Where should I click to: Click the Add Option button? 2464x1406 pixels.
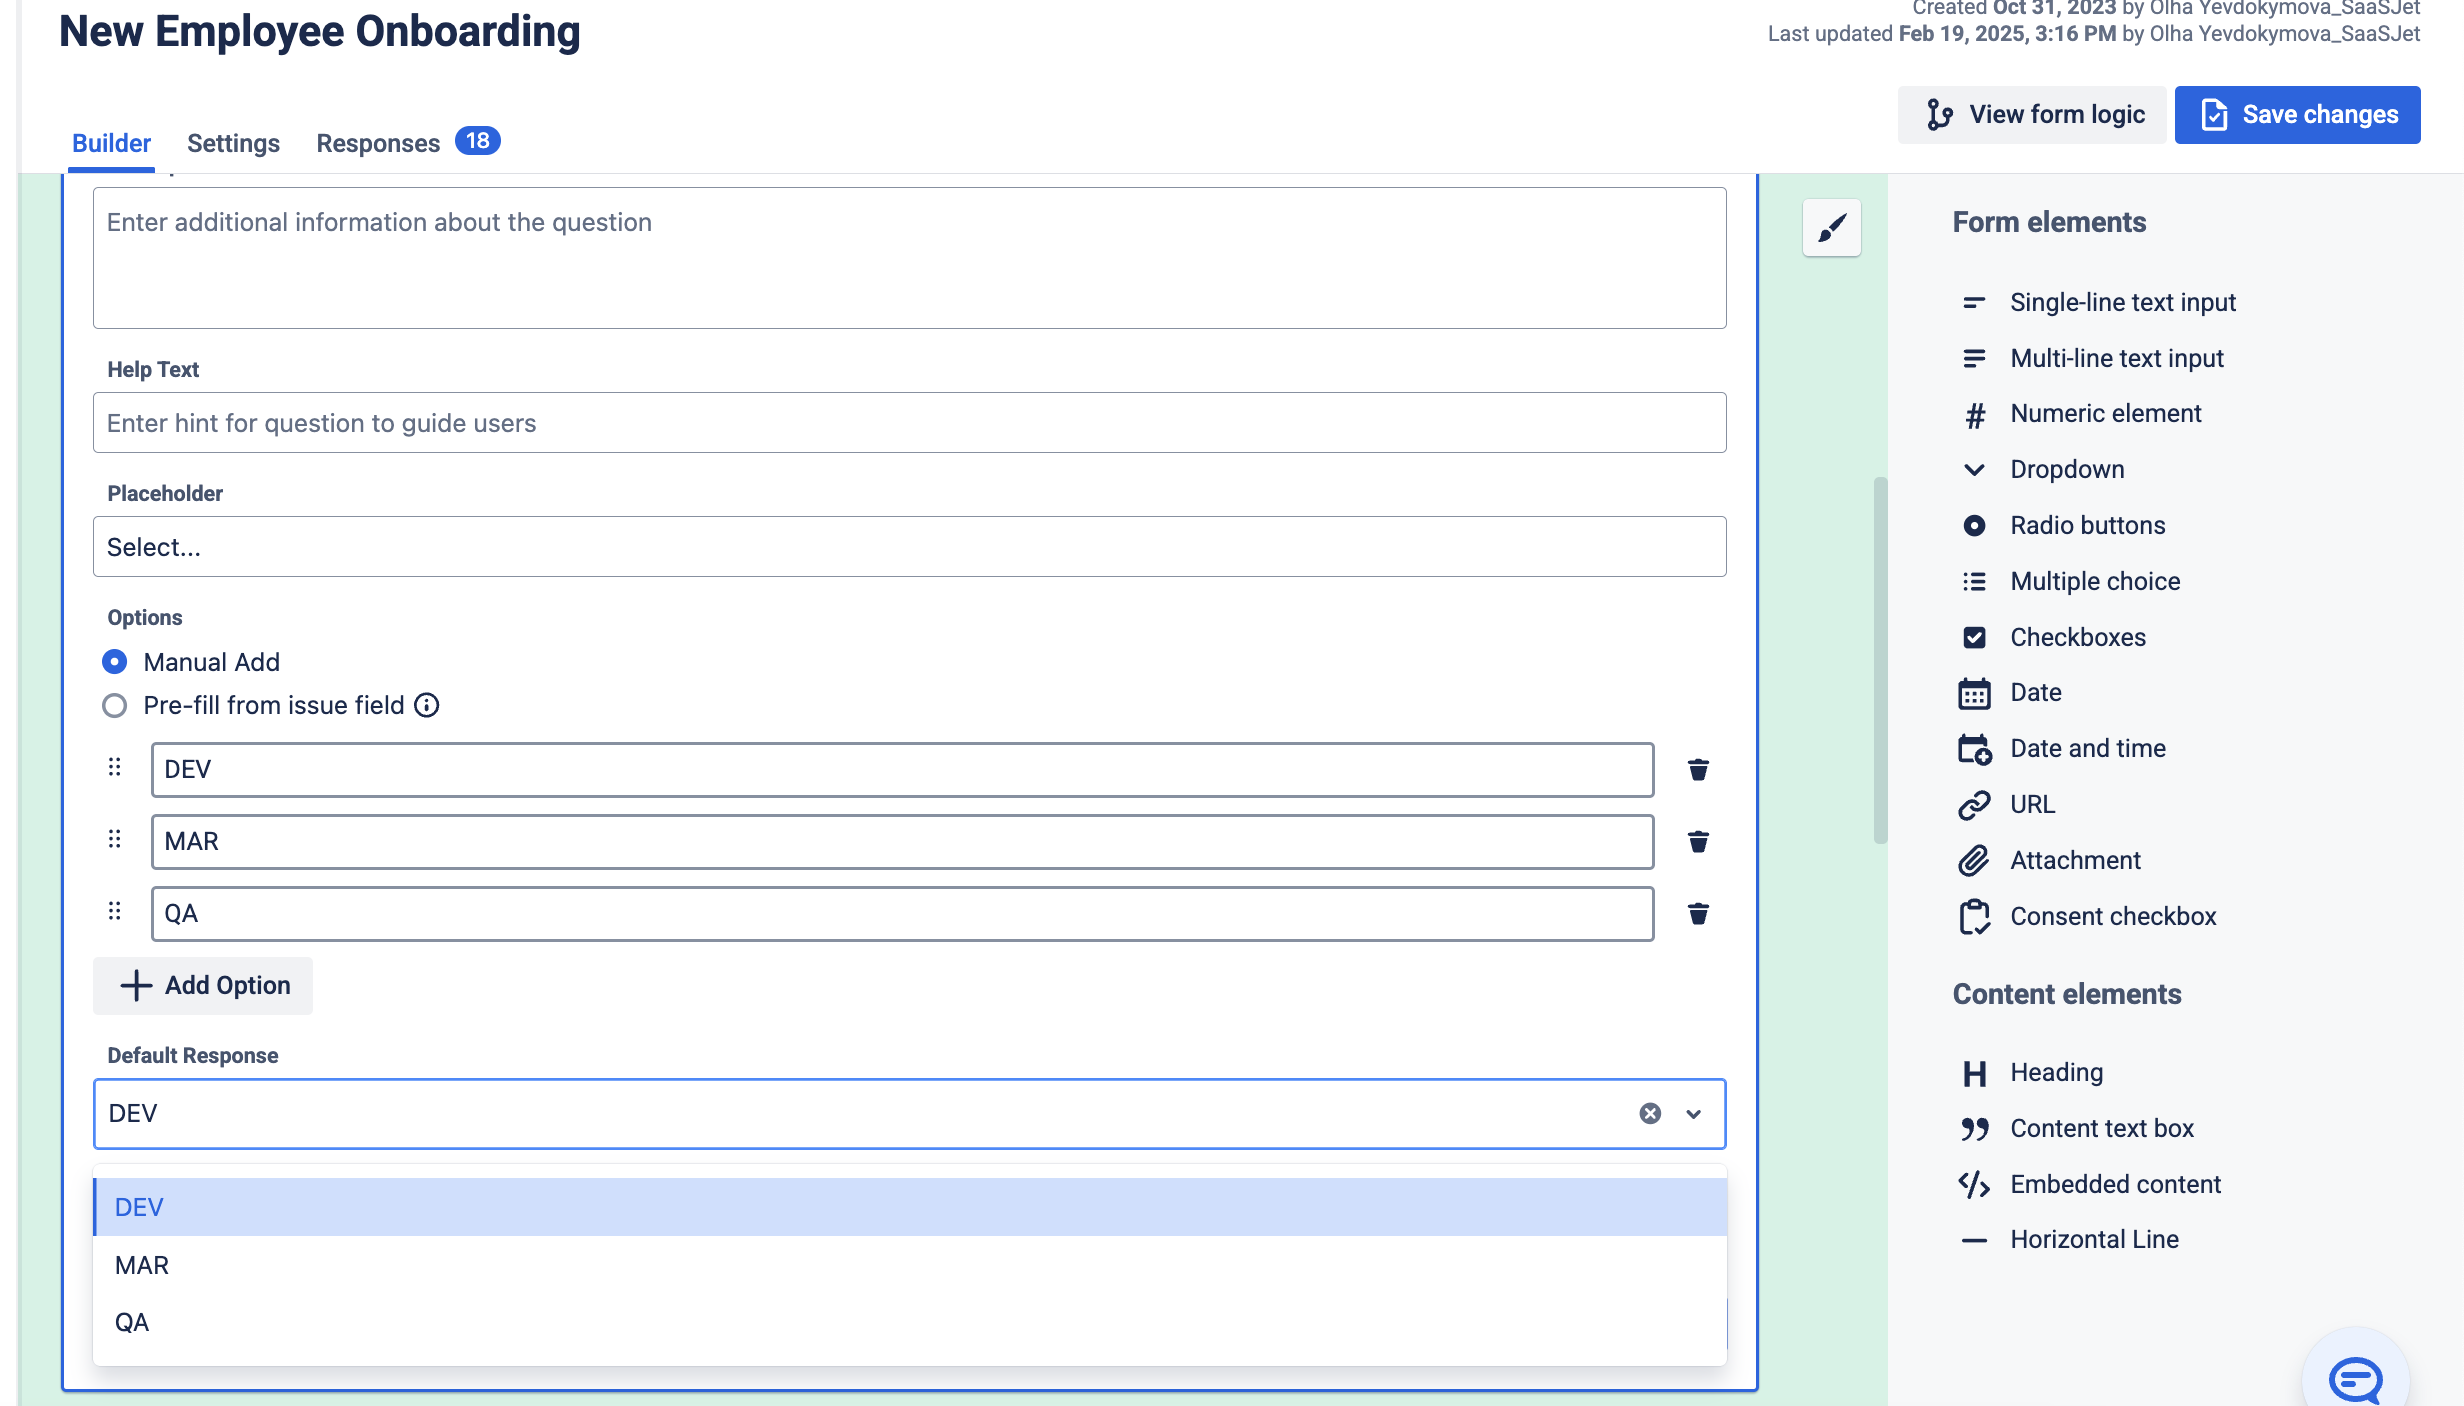click(x=203, y=986)
